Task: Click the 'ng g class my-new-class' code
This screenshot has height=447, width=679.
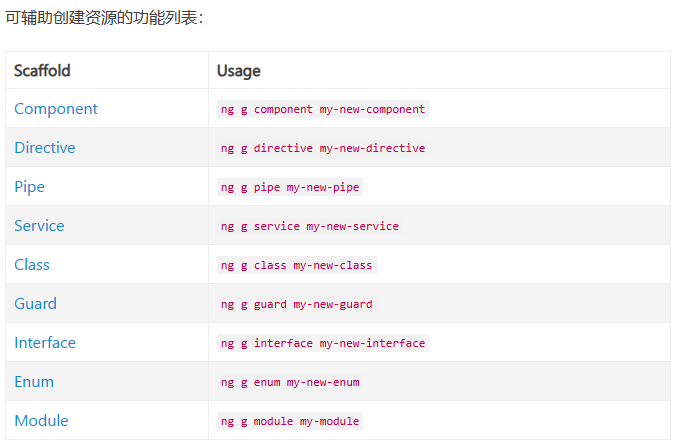Action: coord(296,265)
